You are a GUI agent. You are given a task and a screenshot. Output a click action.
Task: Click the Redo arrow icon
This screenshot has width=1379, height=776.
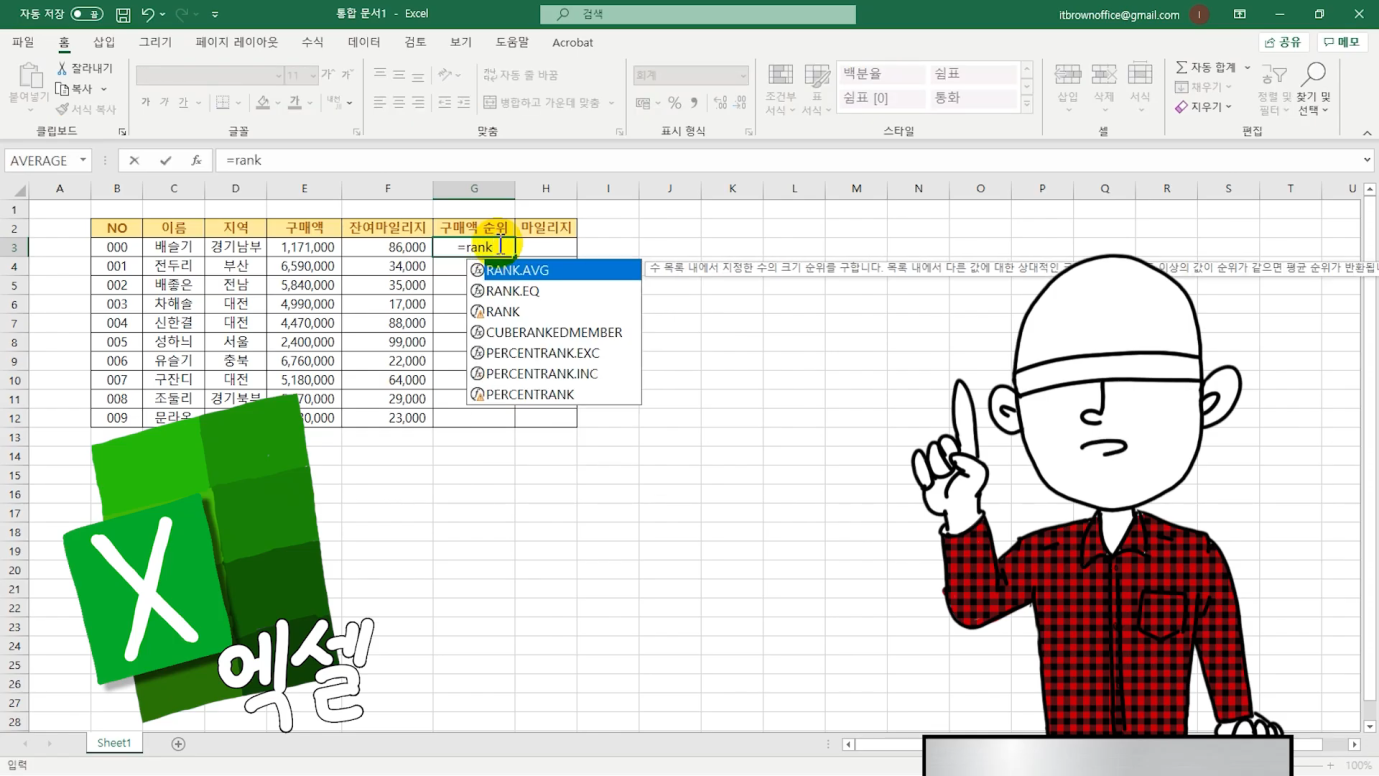182,15
